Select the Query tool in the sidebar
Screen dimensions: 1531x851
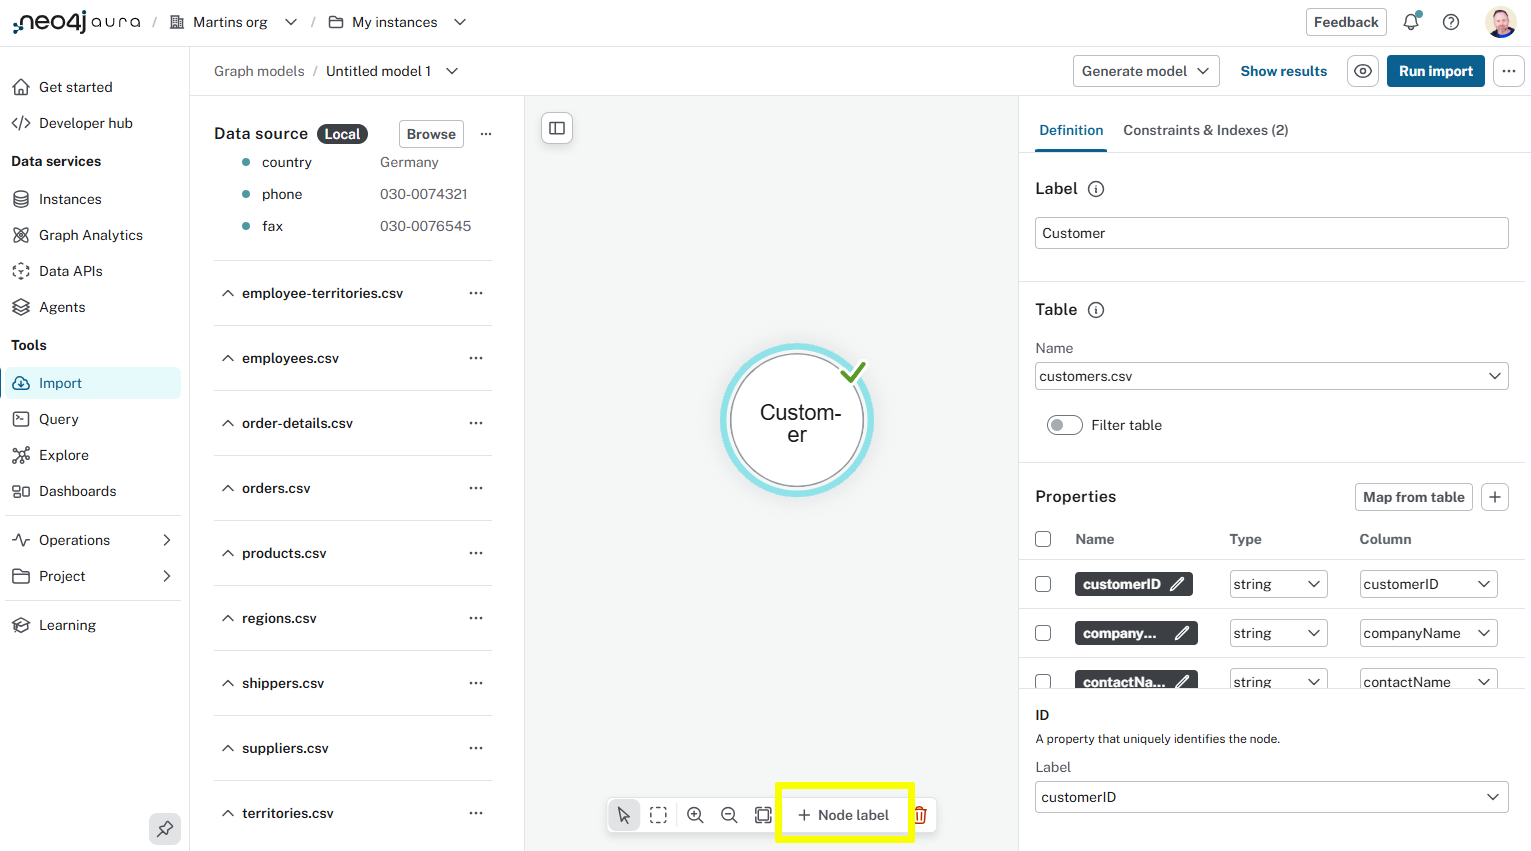coord(56,418)
